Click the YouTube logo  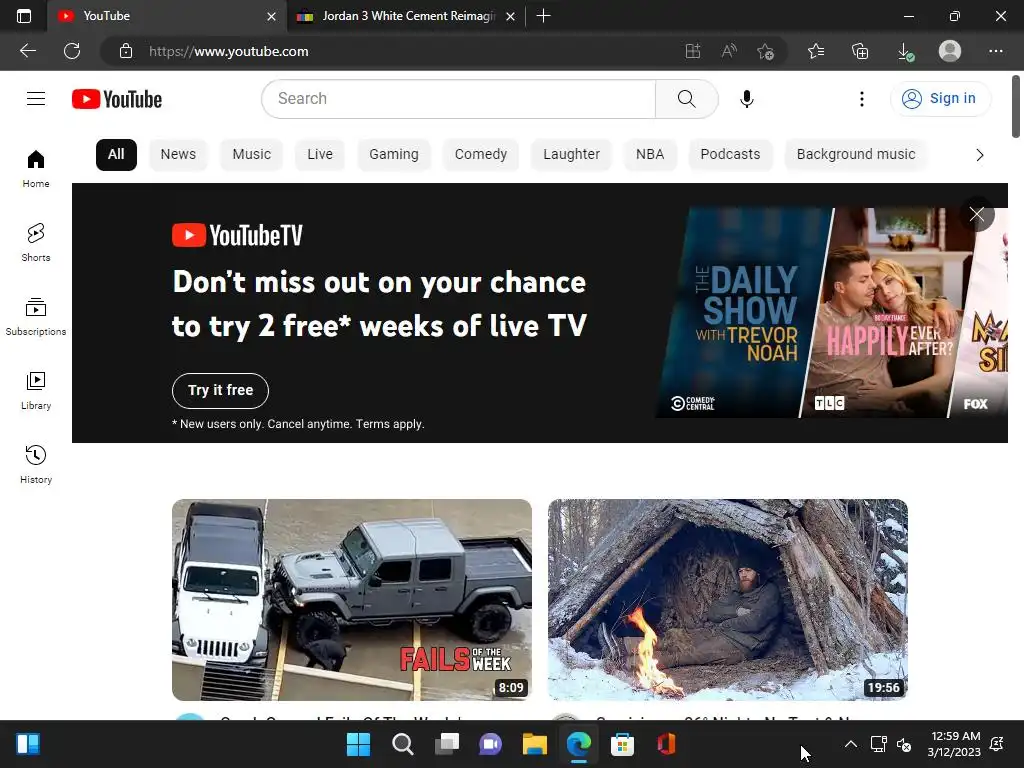pos(117,99)
